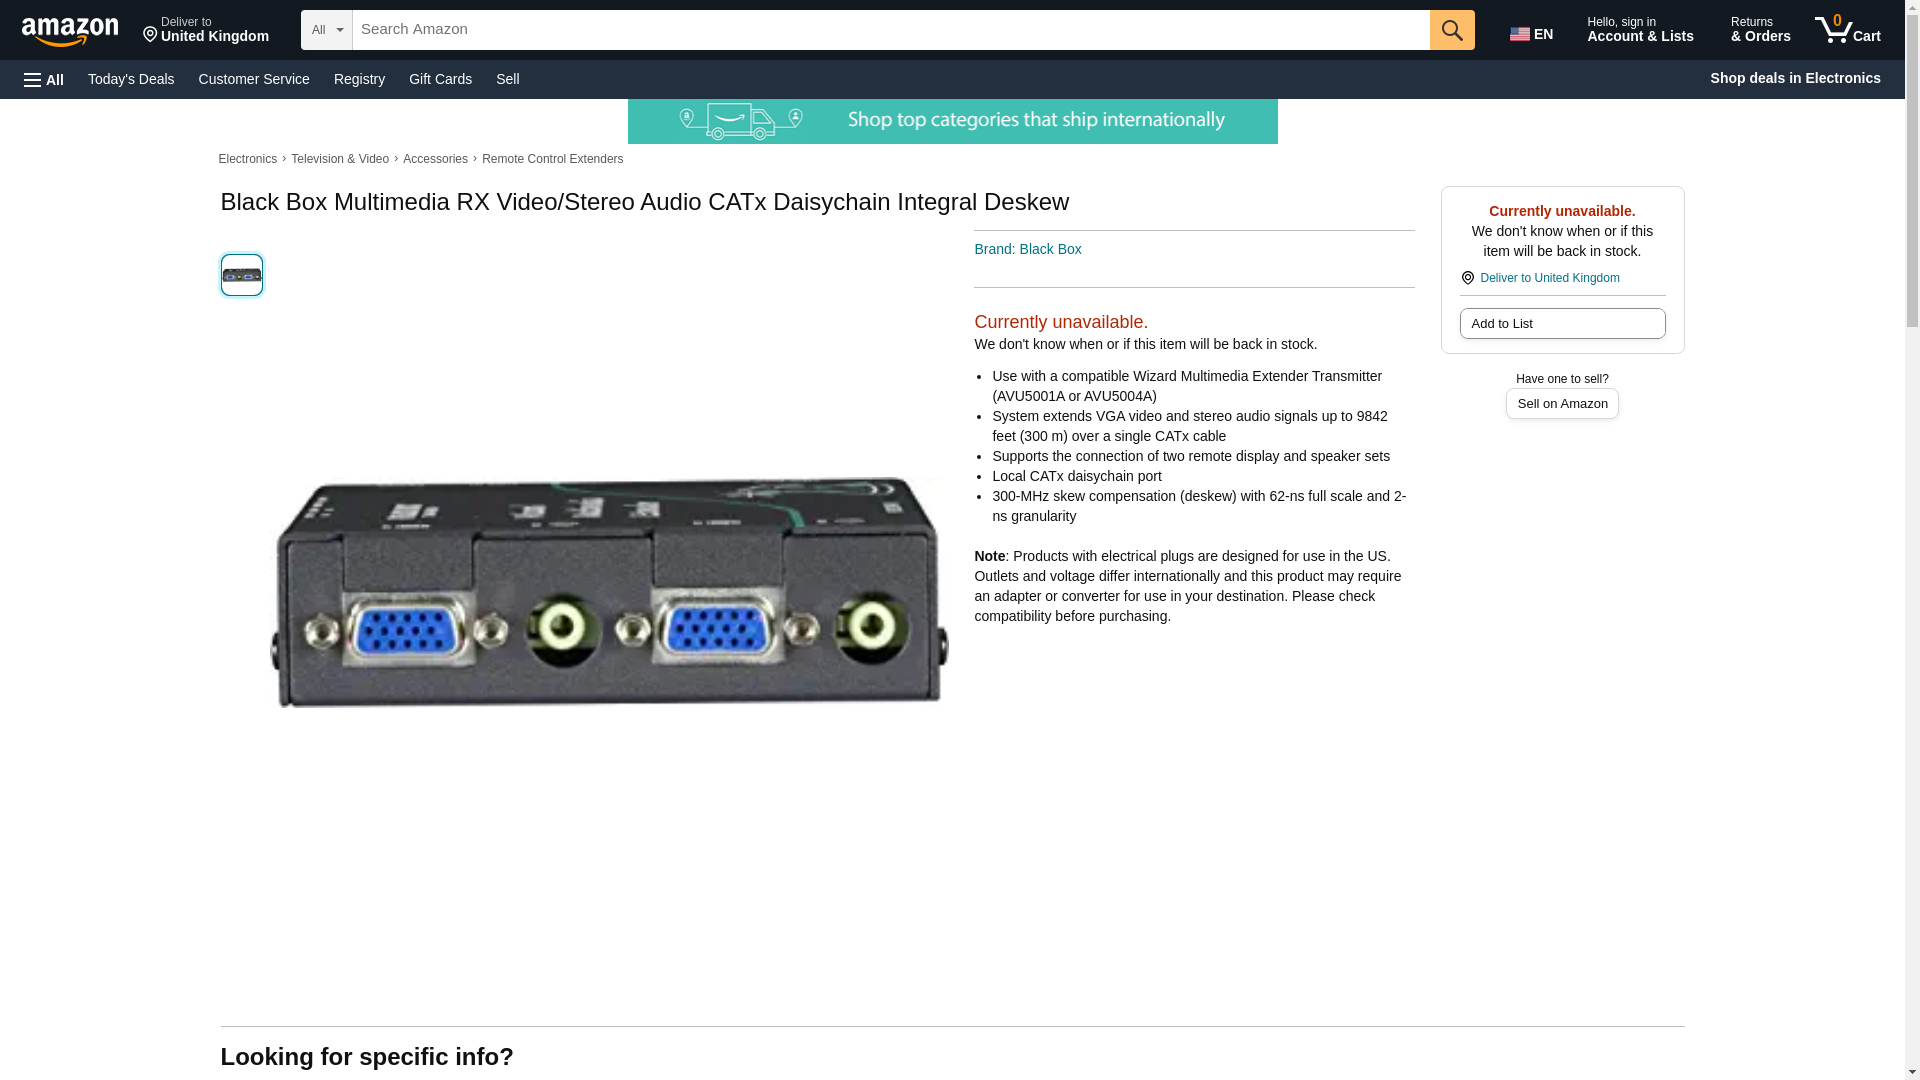Click the Amazon logo
The image size is (1920, 1080).
(70, 31)
